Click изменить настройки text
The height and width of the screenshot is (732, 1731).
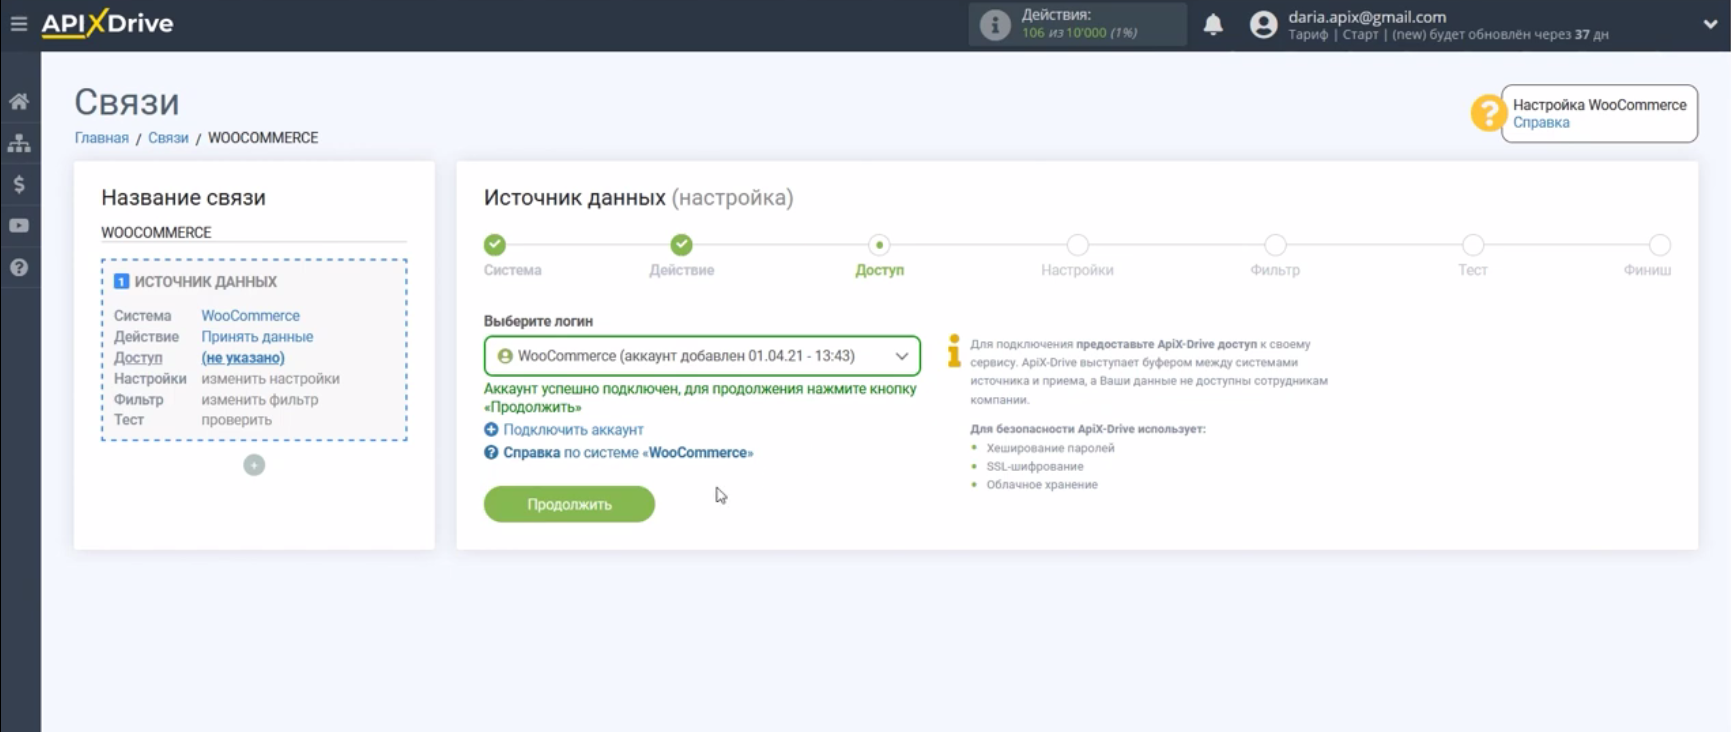click(270, 379)
